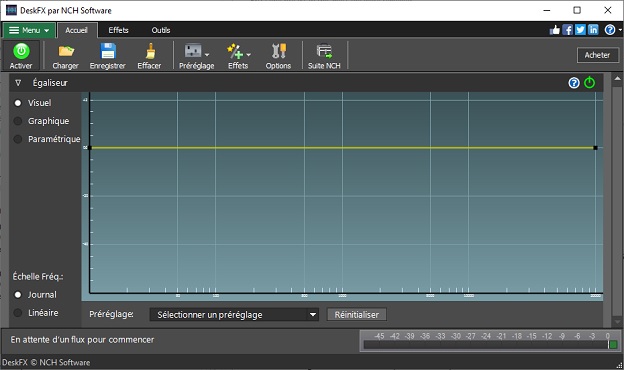The width and height of the screenshot is (624, 370).
Task: Click the Préréglage toolbar icon
Action: (193, 51)
